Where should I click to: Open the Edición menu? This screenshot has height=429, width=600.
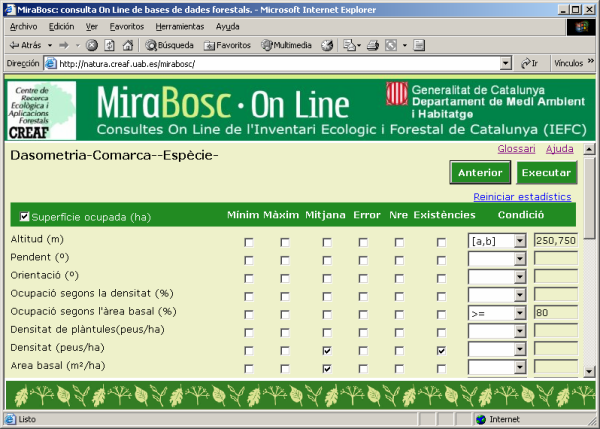[61, 27]
